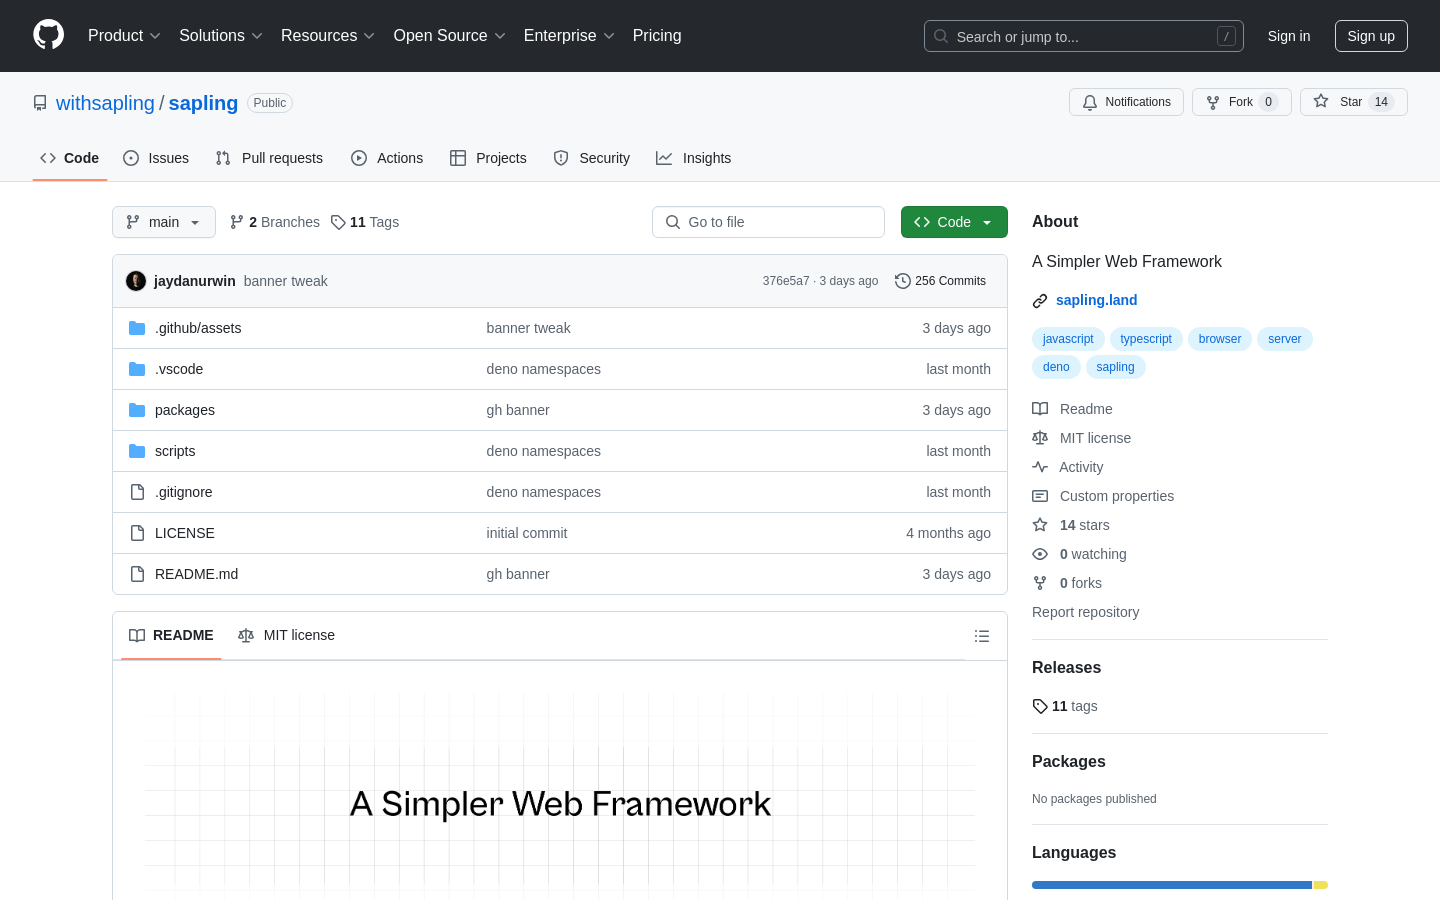Click the javascript topic tag
Image resolution: width=1440 pixels, height=900 pixels.
(x=1068, y=339)
